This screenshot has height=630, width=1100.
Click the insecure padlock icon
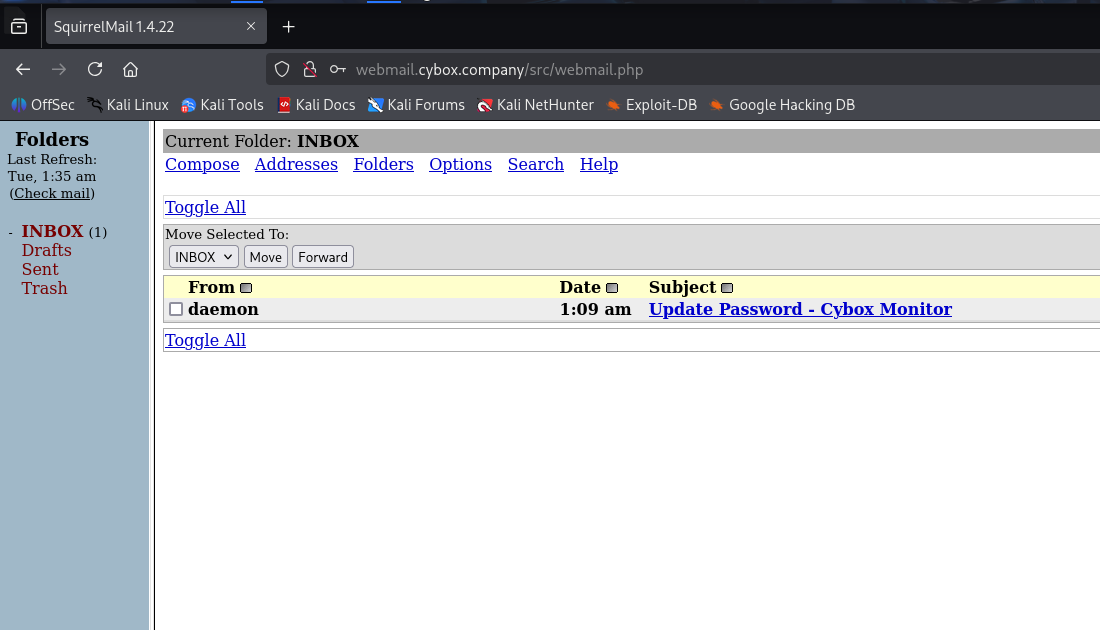tap(310, 69)
